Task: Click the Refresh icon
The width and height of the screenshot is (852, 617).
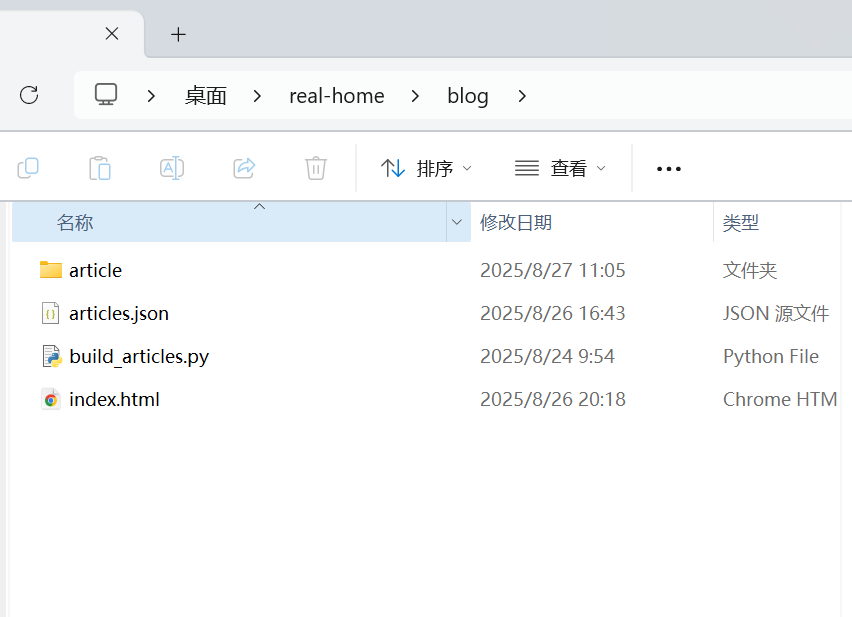Action: 29,95
